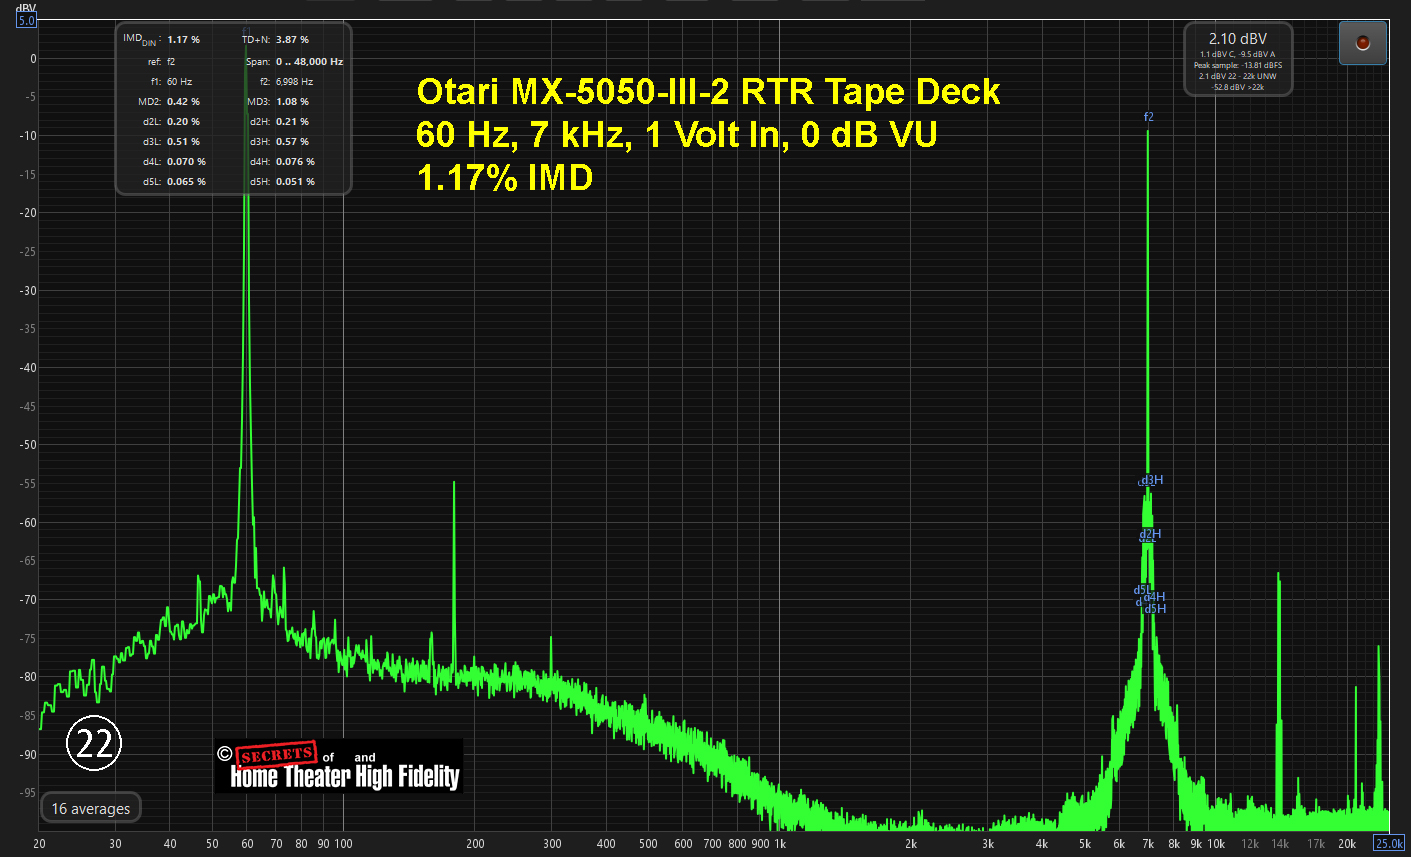Select the dBV axis unit label
Screen dimensions: 1411x857
[25, 8]
